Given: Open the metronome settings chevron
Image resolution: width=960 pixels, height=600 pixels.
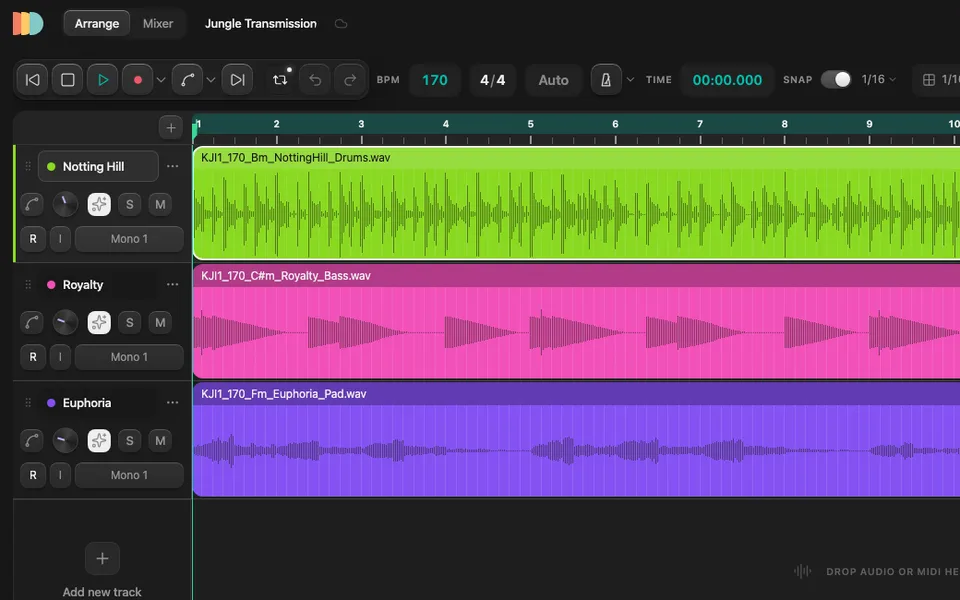Looking at the screenshot, I should pyautogui.click(x=630, y=80).
